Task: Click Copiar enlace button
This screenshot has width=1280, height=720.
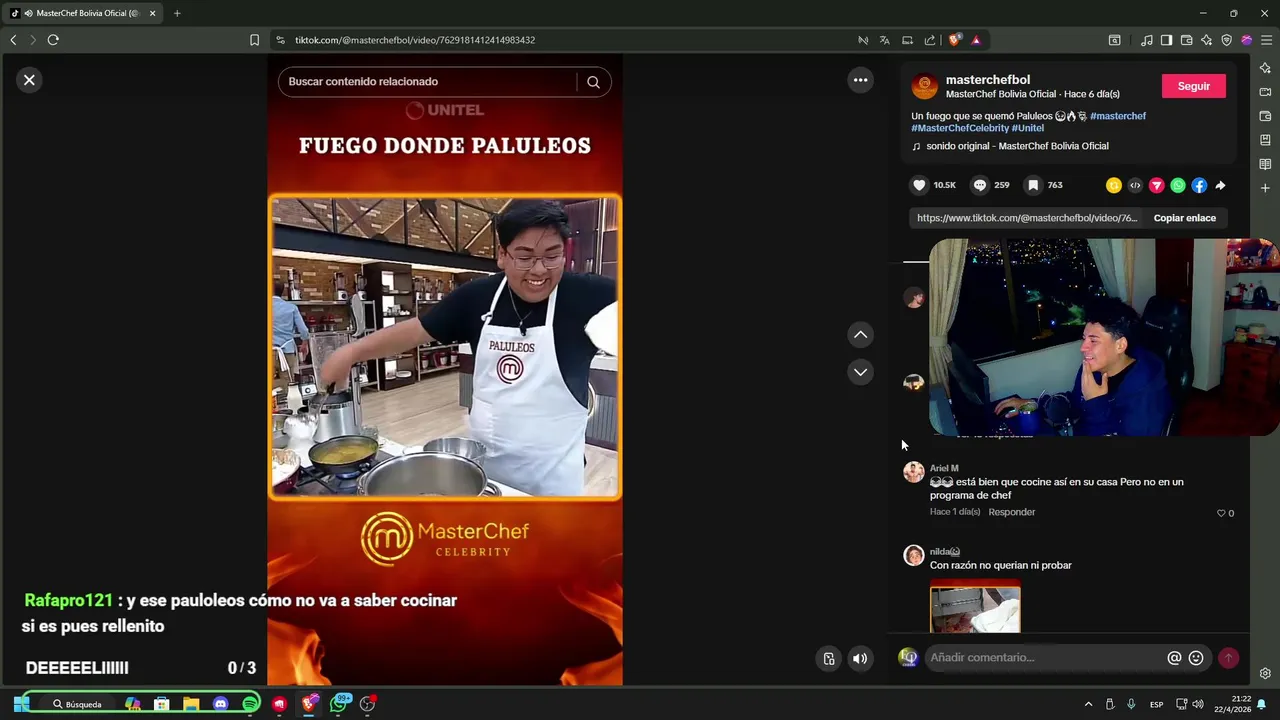Action: click(1184, 218)
